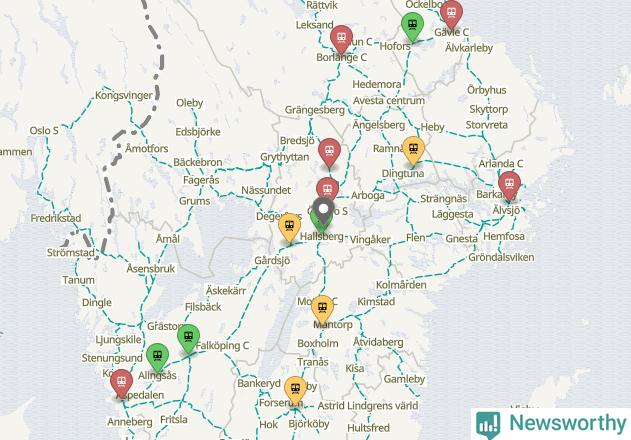The height and width of the screenshot is (440, 631).
Task: Select the yellow train marker above Mantorp
Action: pos(322,309)
